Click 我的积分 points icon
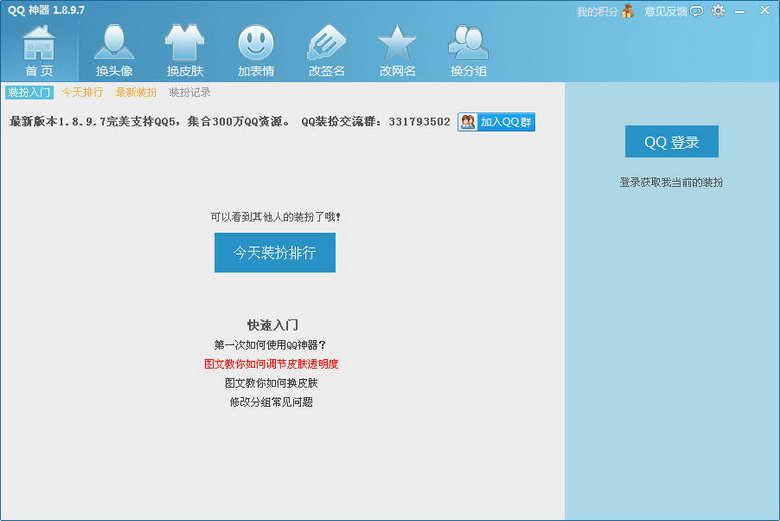 pos(628,11)
